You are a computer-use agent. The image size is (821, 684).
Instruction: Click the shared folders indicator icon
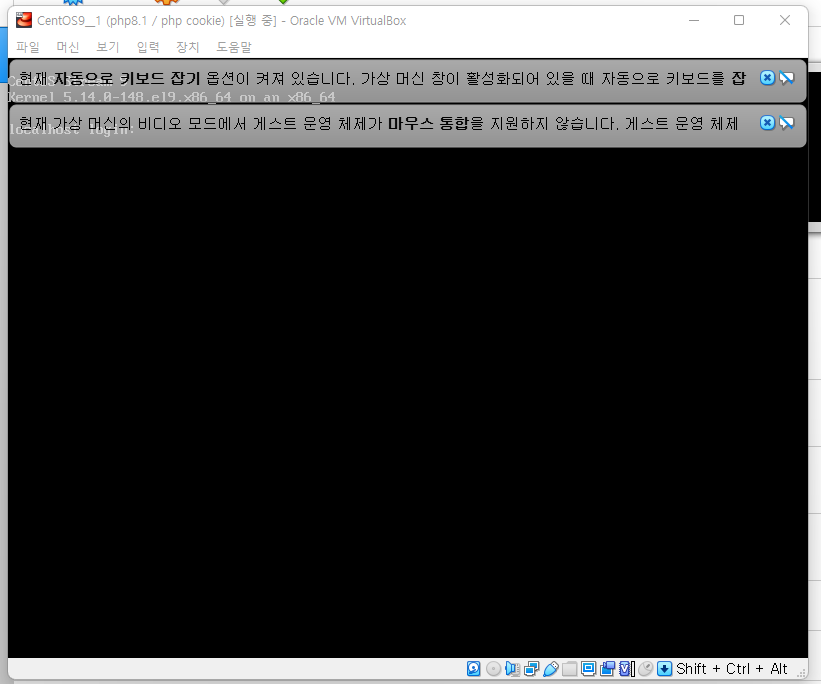click(570, 669)
